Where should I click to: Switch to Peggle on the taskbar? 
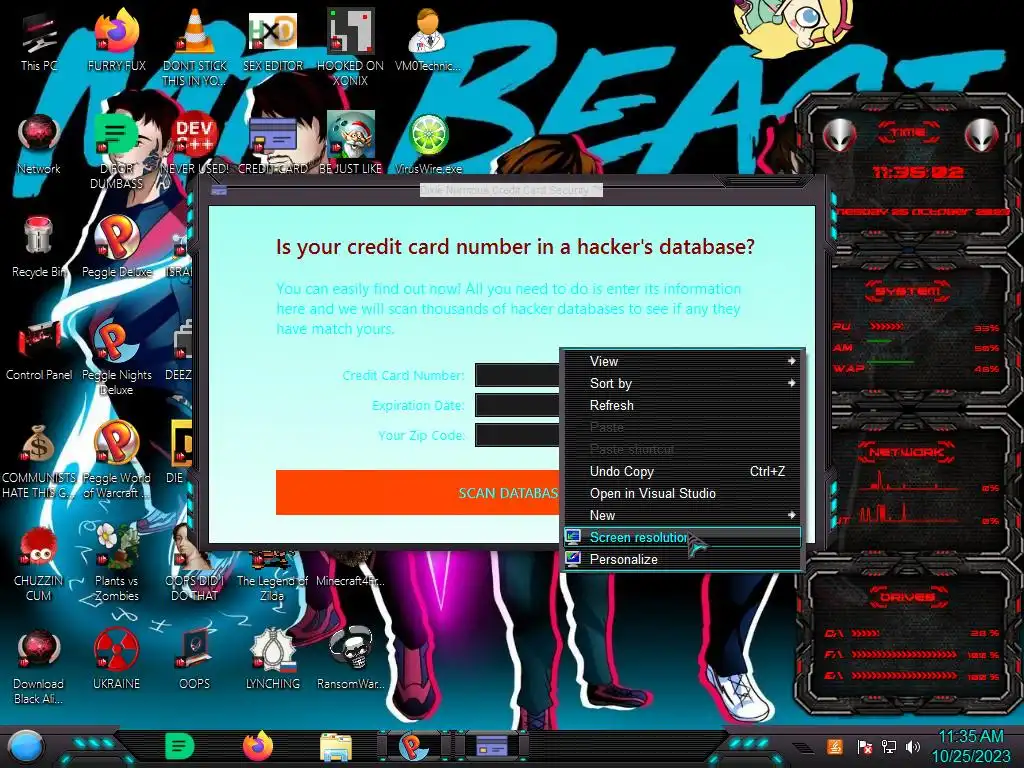point(413,746)
